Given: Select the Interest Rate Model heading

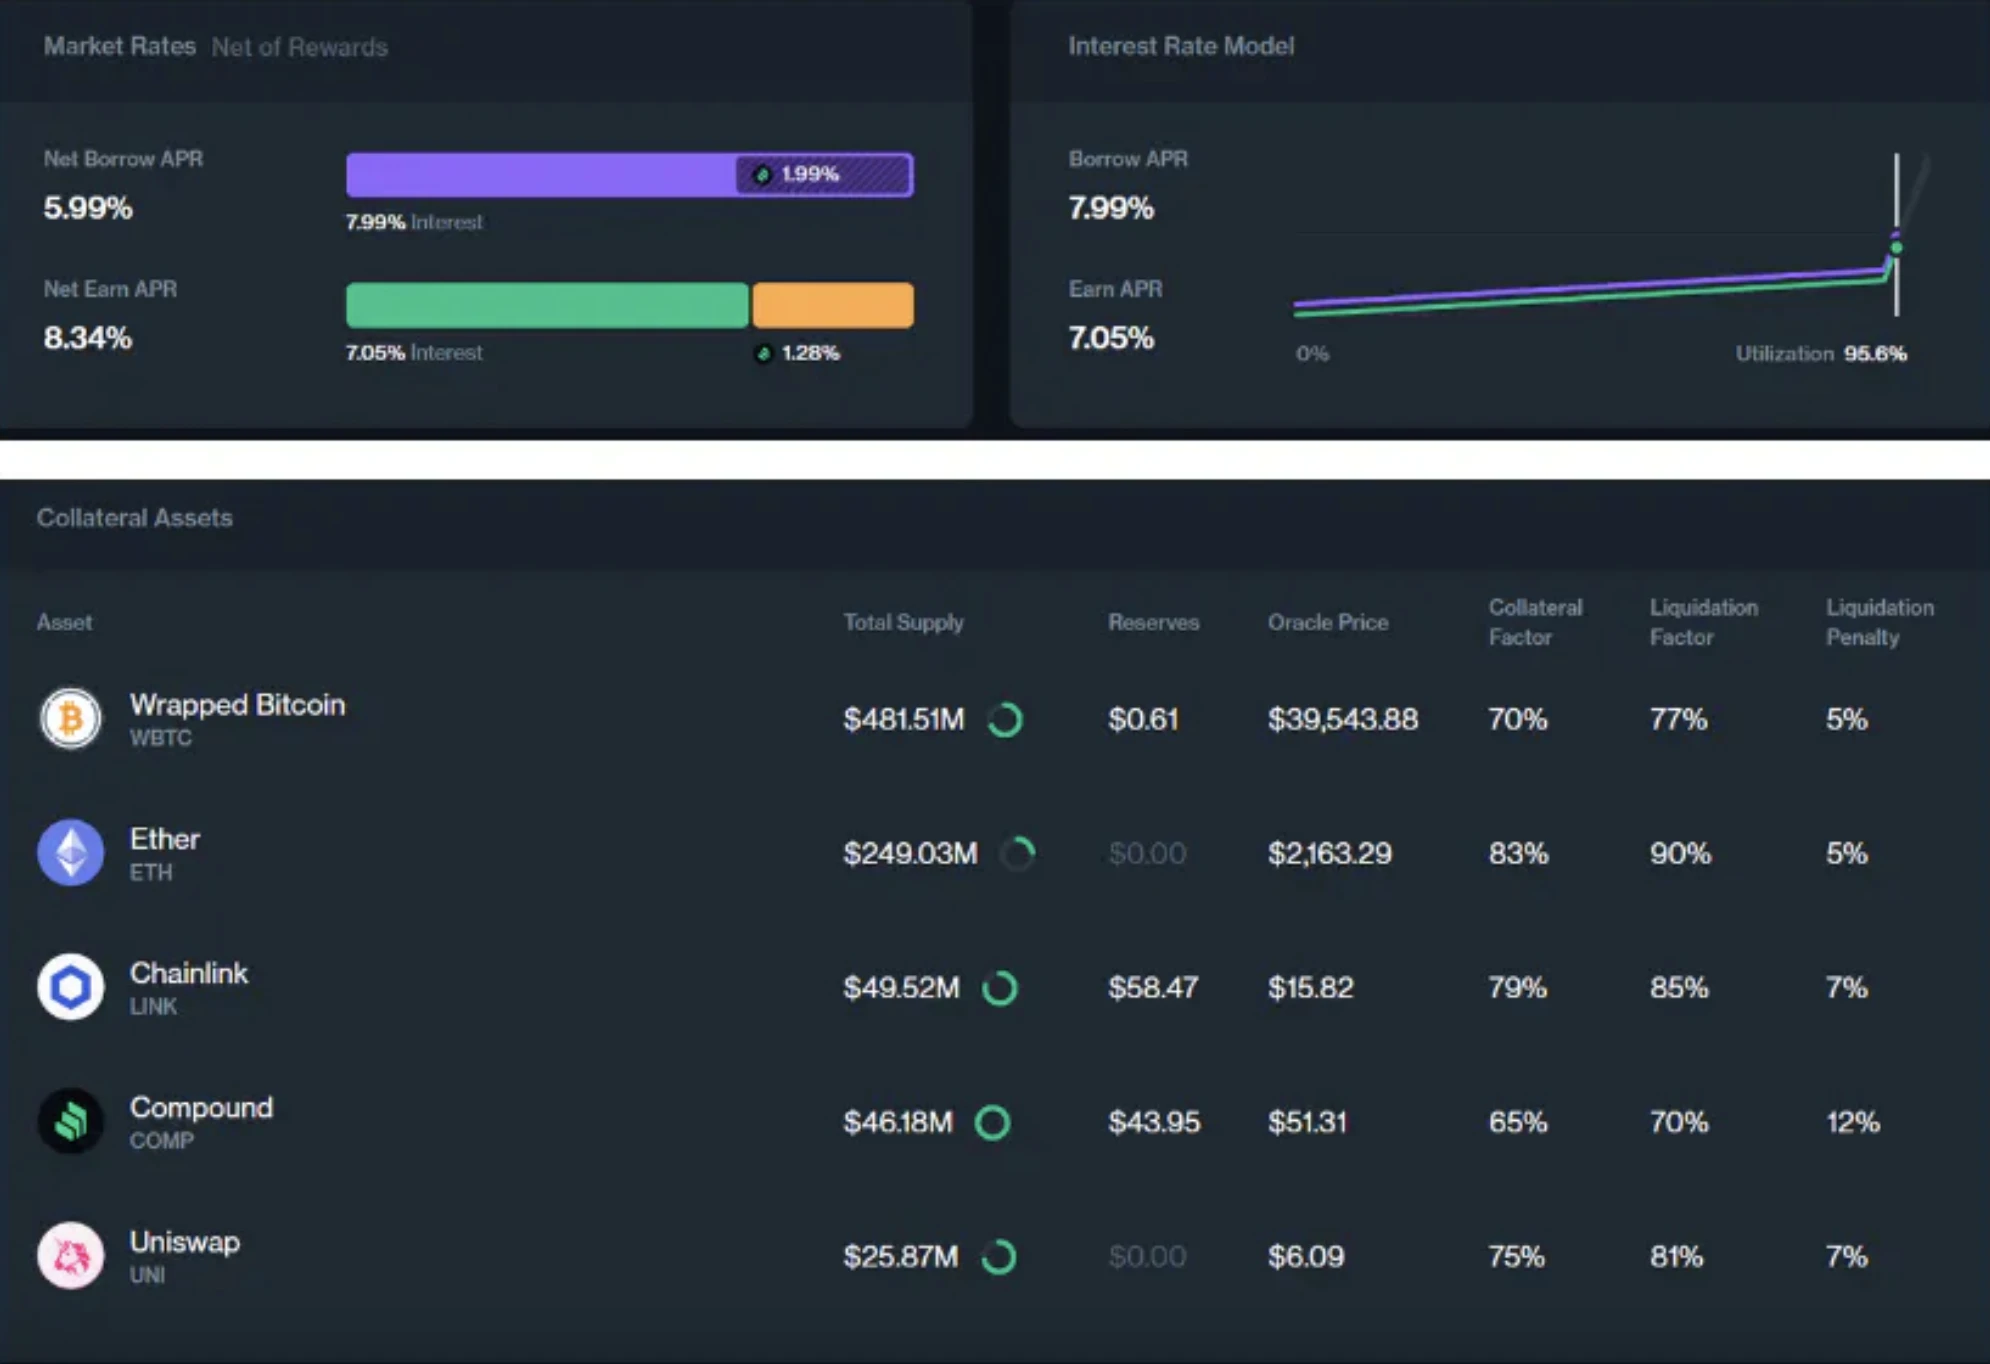Looking at the screenshot, I should (1180, 46).
